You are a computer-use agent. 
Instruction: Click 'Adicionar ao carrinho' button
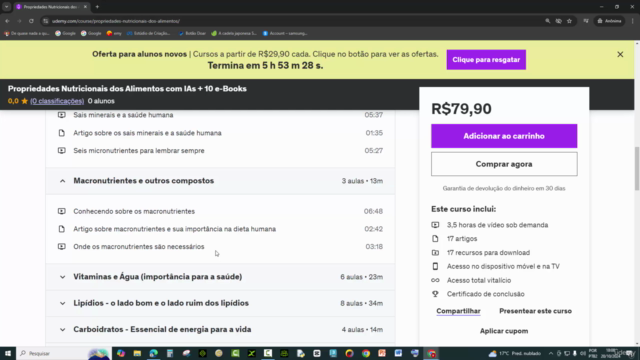point(504,136)
